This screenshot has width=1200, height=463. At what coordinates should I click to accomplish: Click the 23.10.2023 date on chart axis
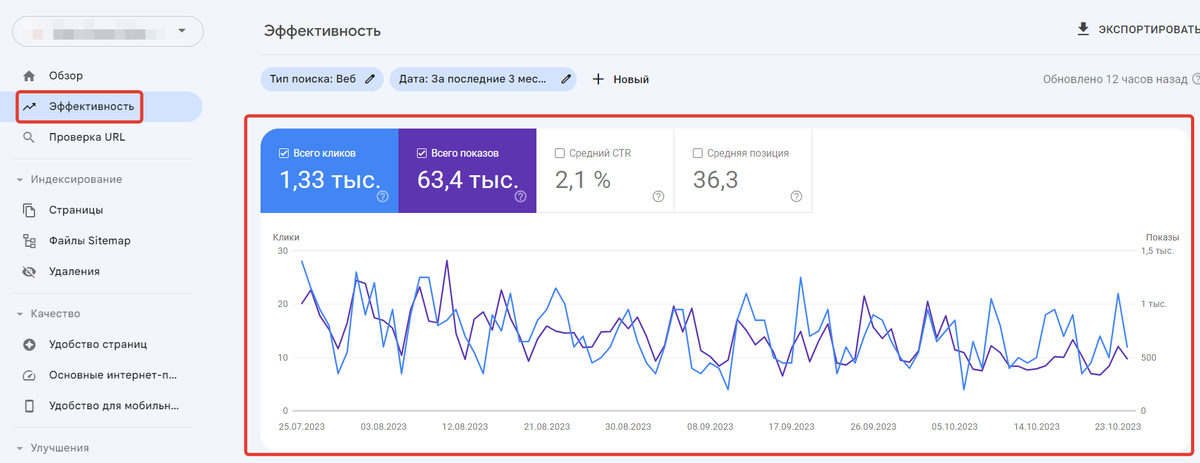1117,426
